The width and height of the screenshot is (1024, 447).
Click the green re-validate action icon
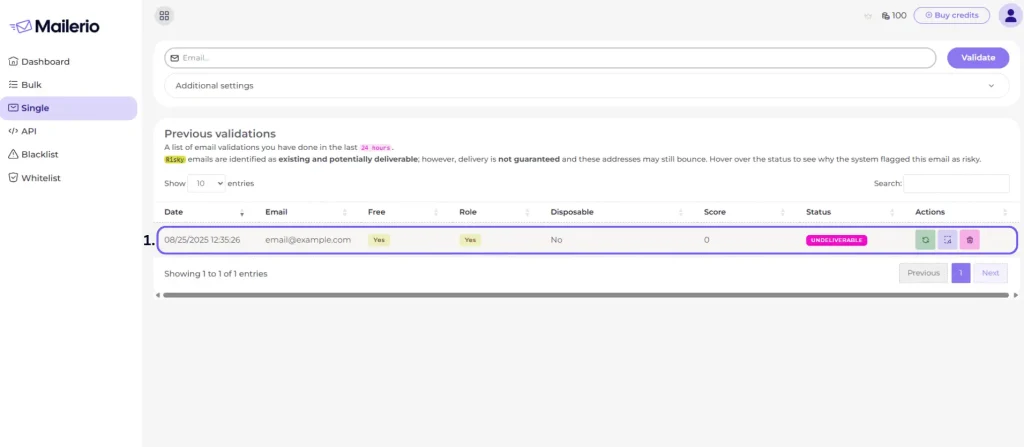point(925,240)
